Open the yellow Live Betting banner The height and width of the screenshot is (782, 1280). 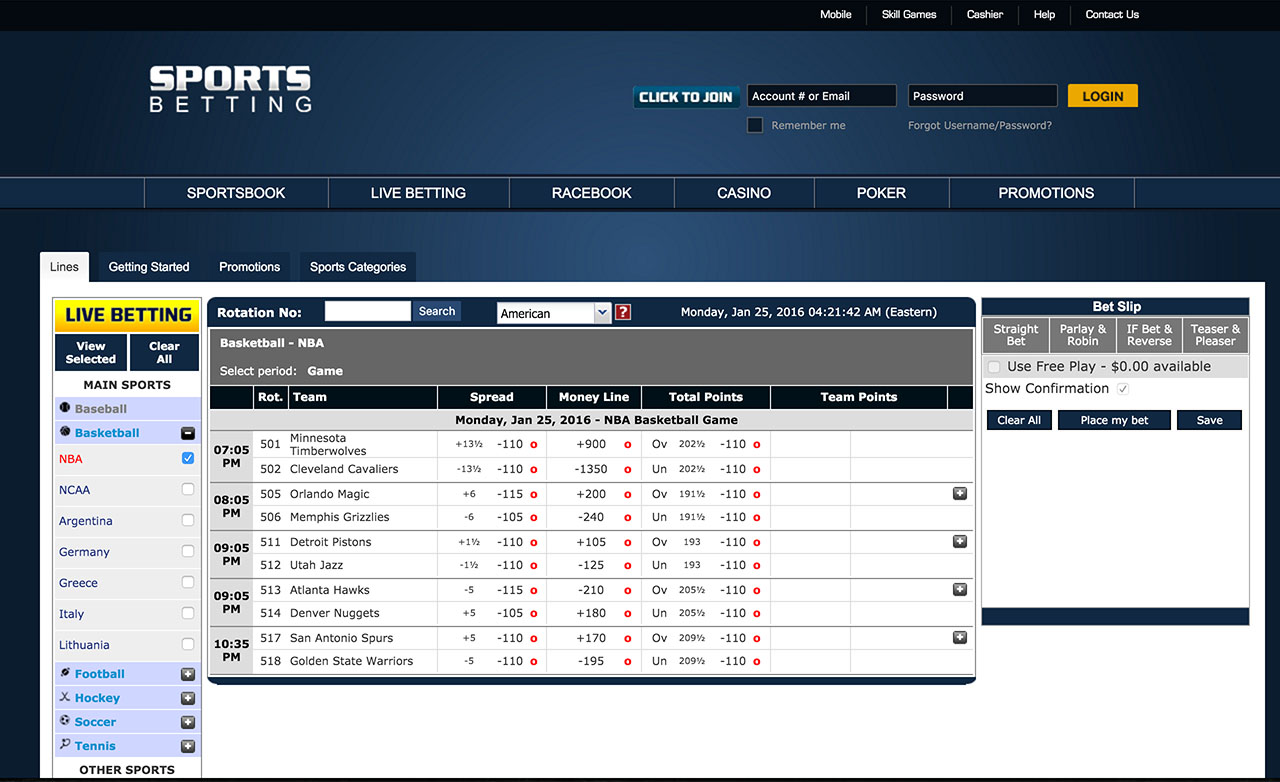point(127,315)
